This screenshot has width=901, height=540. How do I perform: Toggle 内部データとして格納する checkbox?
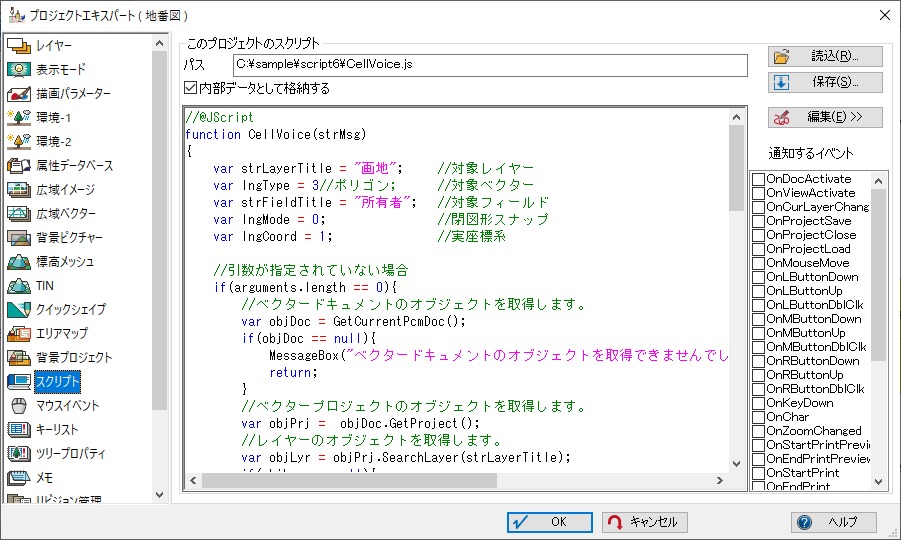(190, 87)
